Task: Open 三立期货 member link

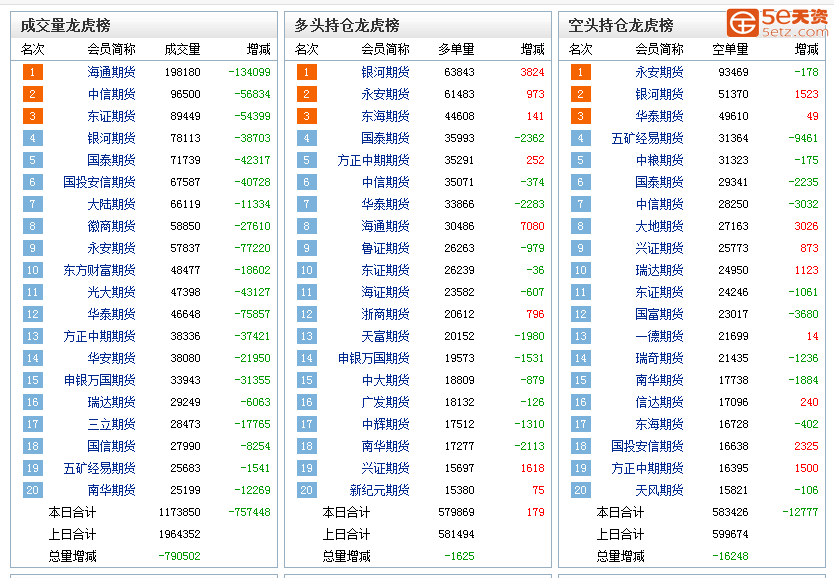Action: tap(111, 424)
